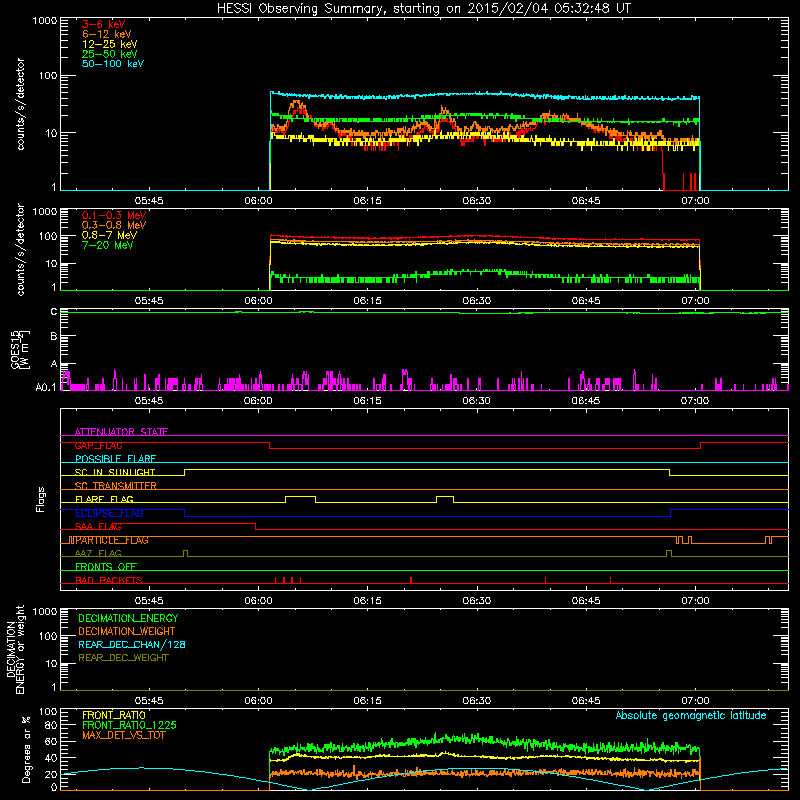Select the 50-100 keV legend label
This screenshot has width=800, height=800.
(x=113, y=64)
